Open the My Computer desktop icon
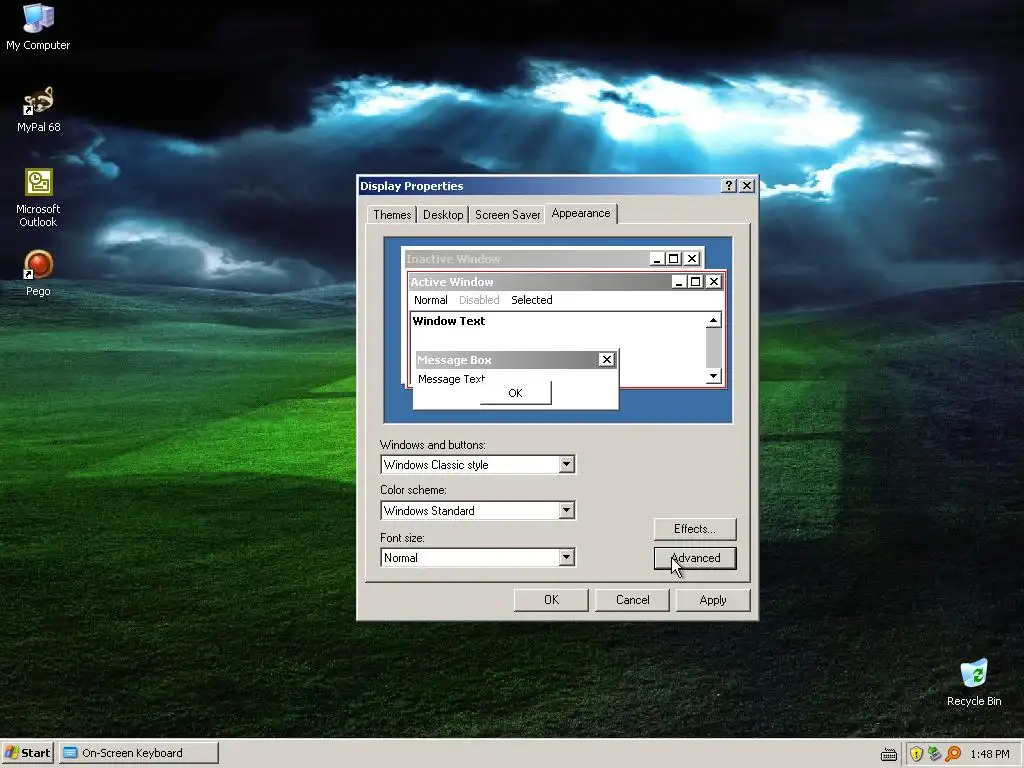 click(x=38, y=26)
